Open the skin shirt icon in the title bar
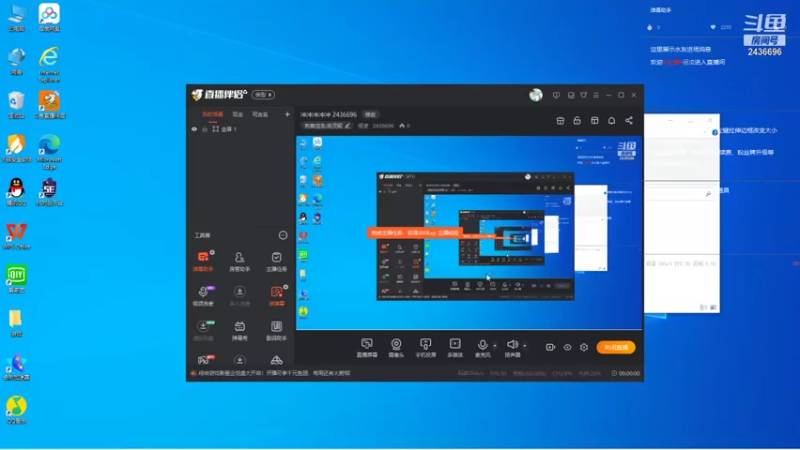The image size is (800, 450). tap(584, 95)
